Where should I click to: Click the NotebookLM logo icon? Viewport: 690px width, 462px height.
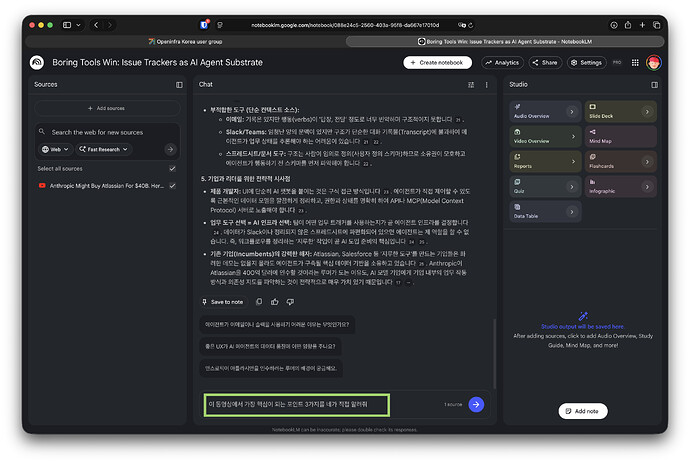pyautogui.click(x=37, y=62)
